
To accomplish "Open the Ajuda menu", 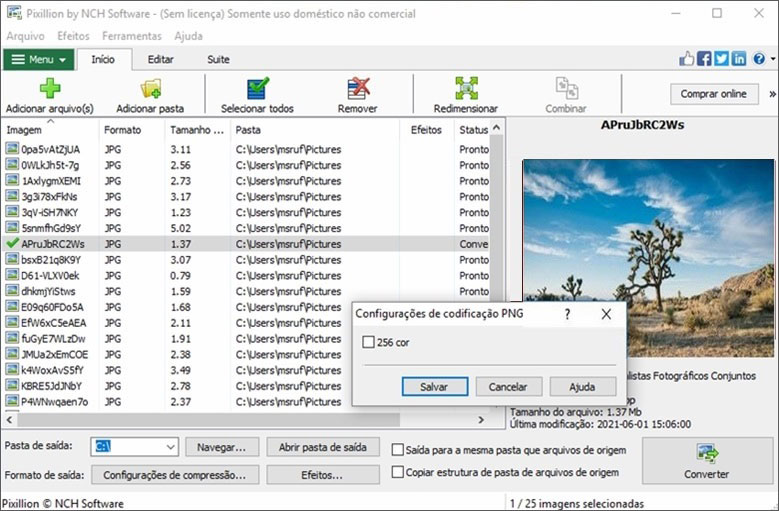I will 188,36.
